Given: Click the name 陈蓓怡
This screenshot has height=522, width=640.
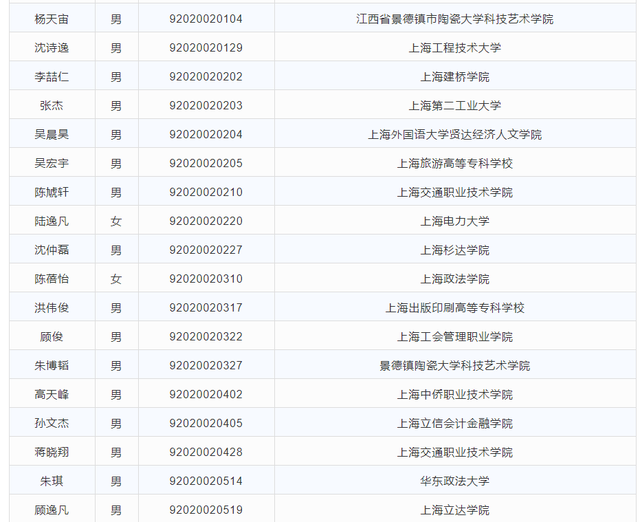Looking at the screenshot, I should tap(51, 279).
